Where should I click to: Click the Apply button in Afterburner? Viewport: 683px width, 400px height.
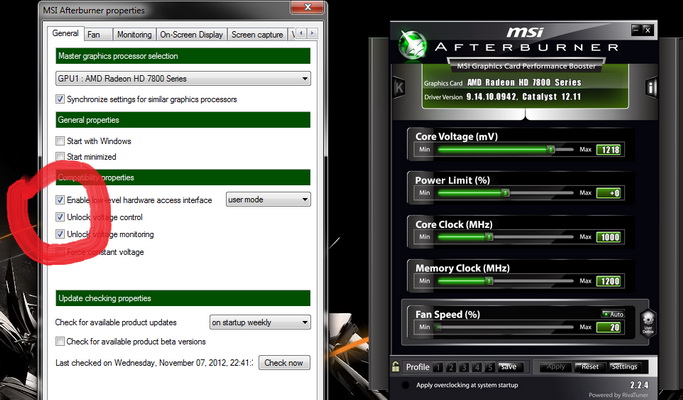(x=555, y=367)
